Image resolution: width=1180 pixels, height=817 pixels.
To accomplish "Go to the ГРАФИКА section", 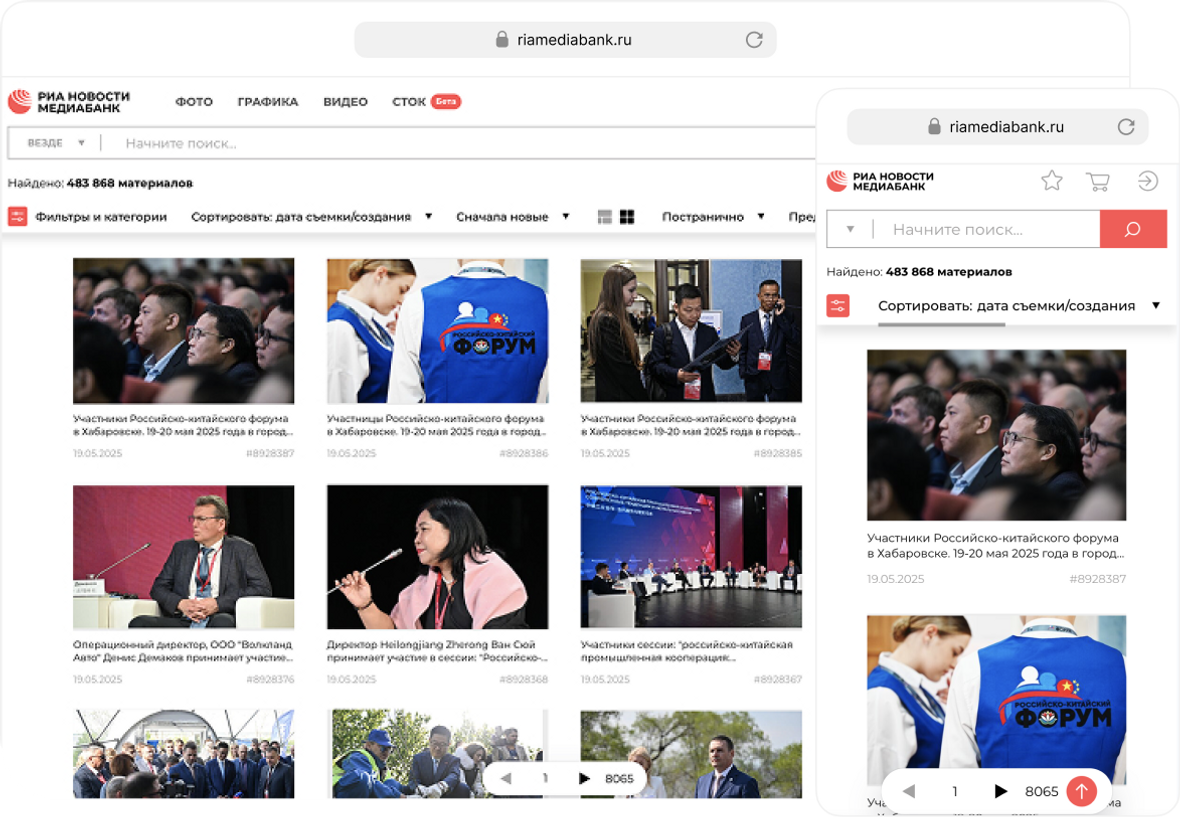I will click(267, 101).
